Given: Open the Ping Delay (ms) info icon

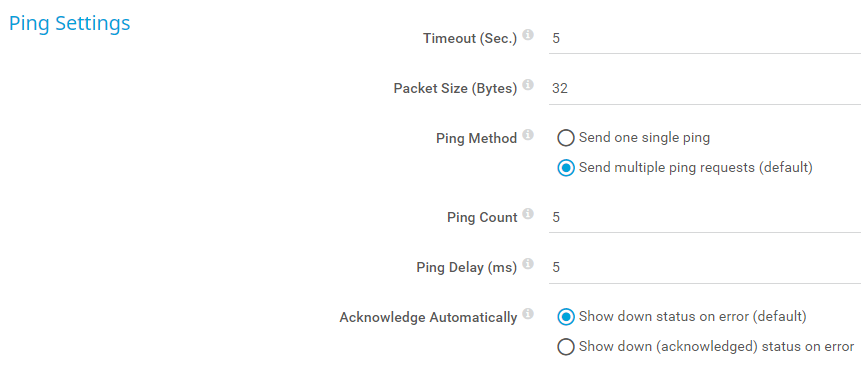Looking at the screenshot, I should (x=528, y=264).
